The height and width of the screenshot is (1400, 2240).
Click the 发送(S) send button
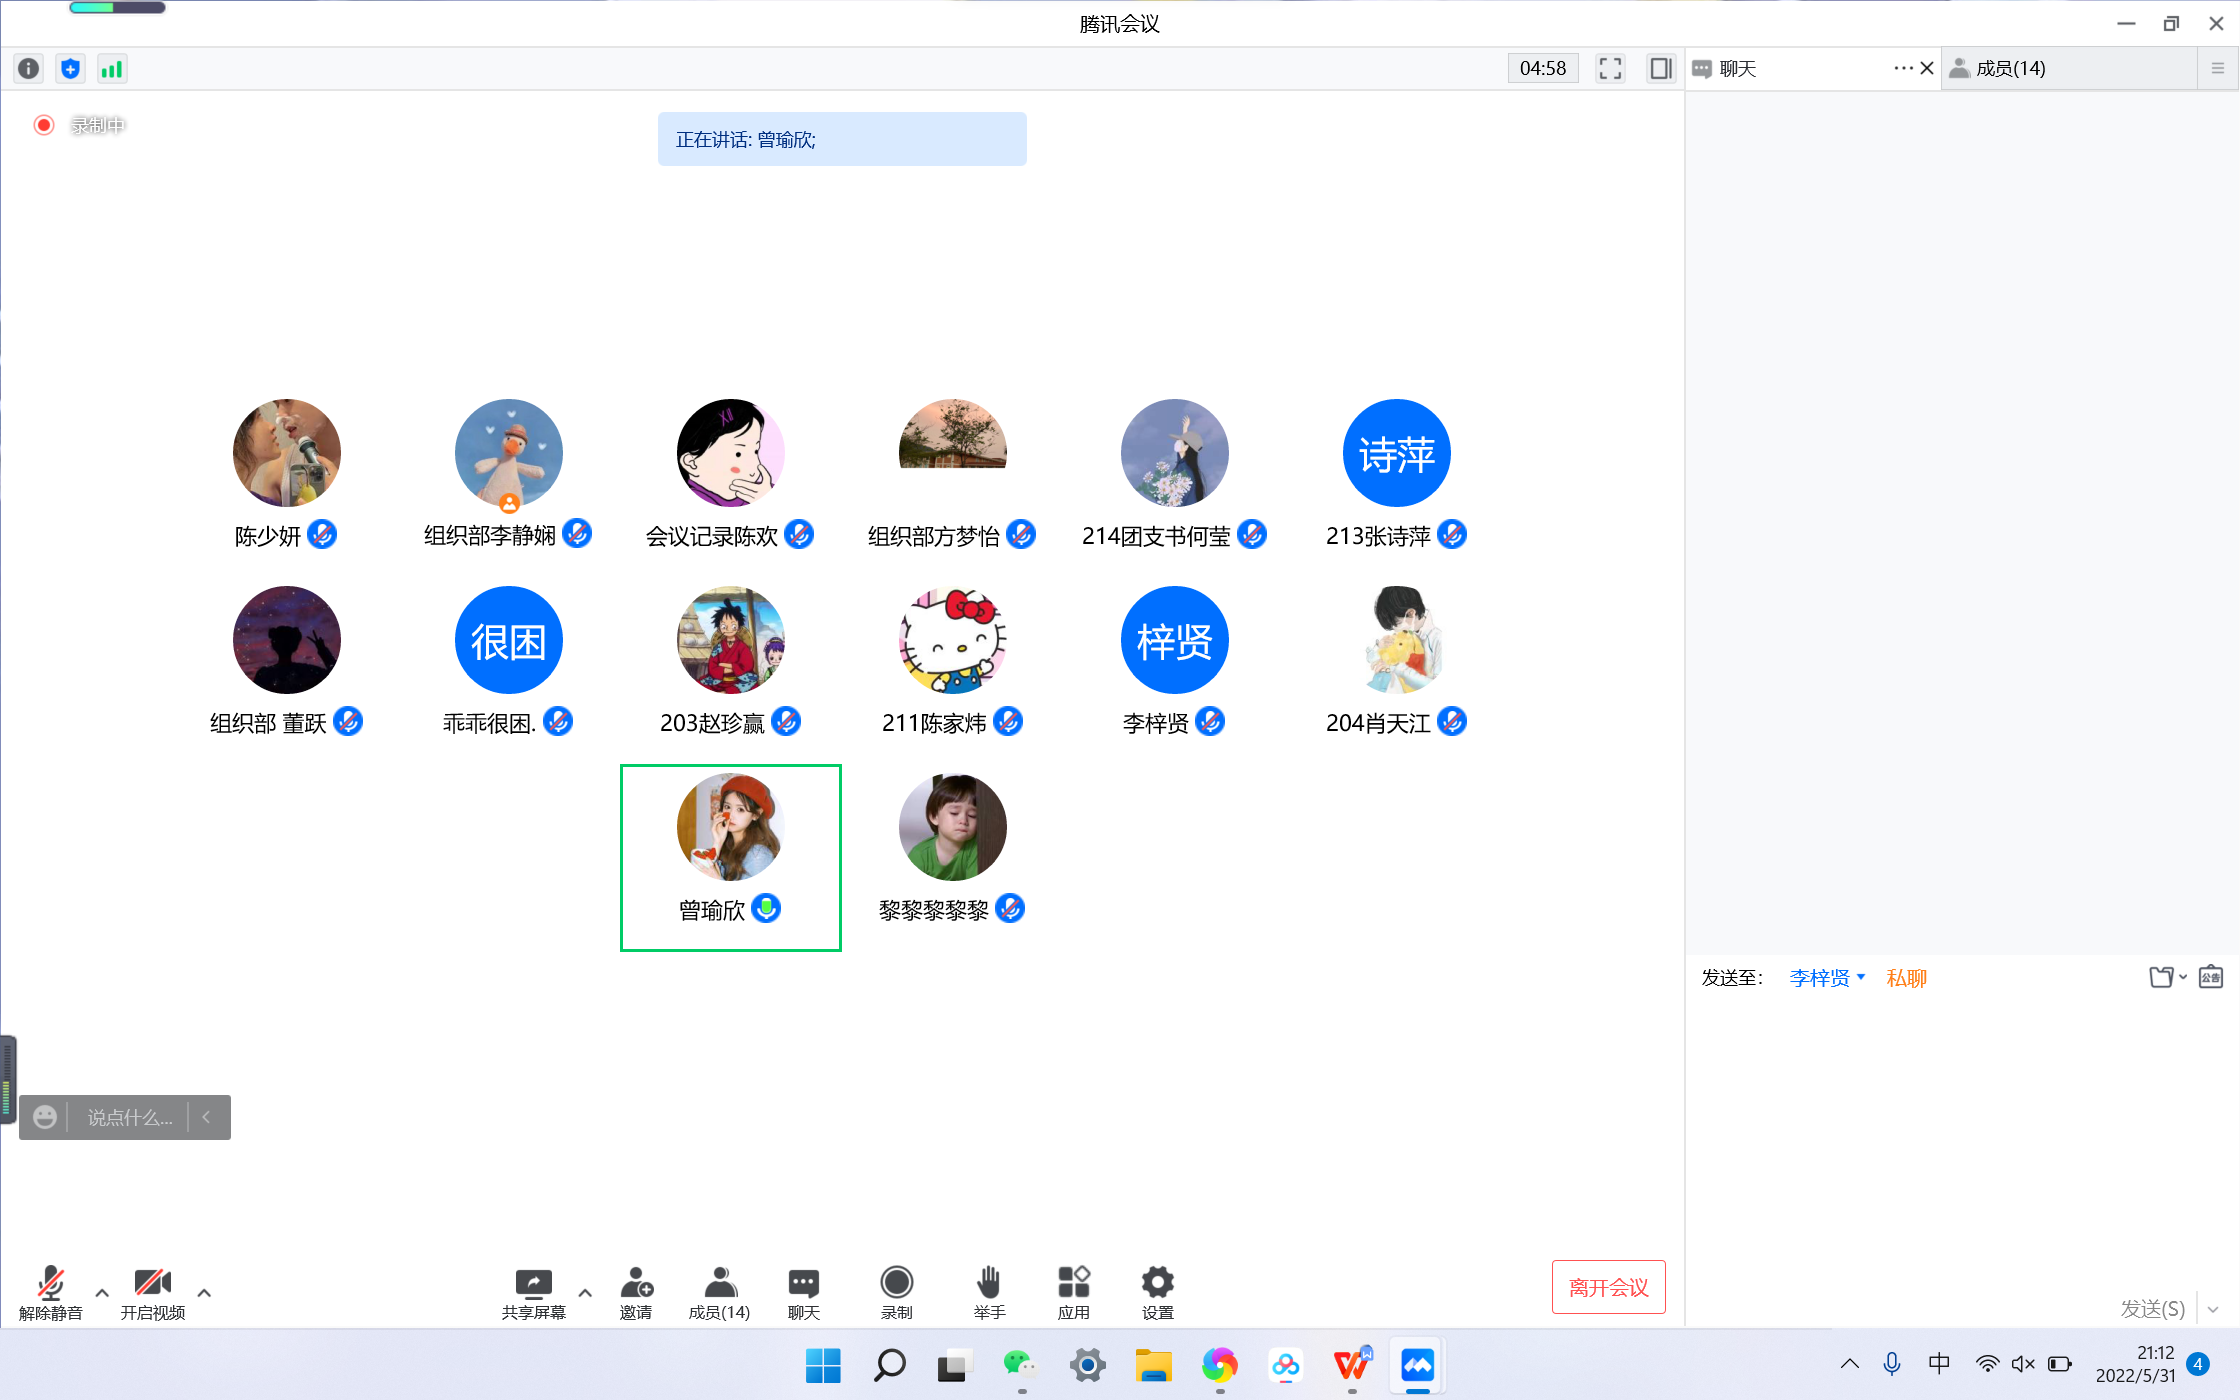click(2152, 1309)
